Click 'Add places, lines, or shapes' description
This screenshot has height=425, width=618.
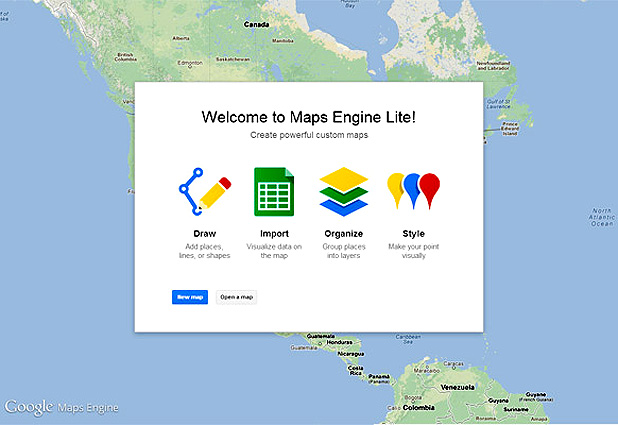point(205,251)
